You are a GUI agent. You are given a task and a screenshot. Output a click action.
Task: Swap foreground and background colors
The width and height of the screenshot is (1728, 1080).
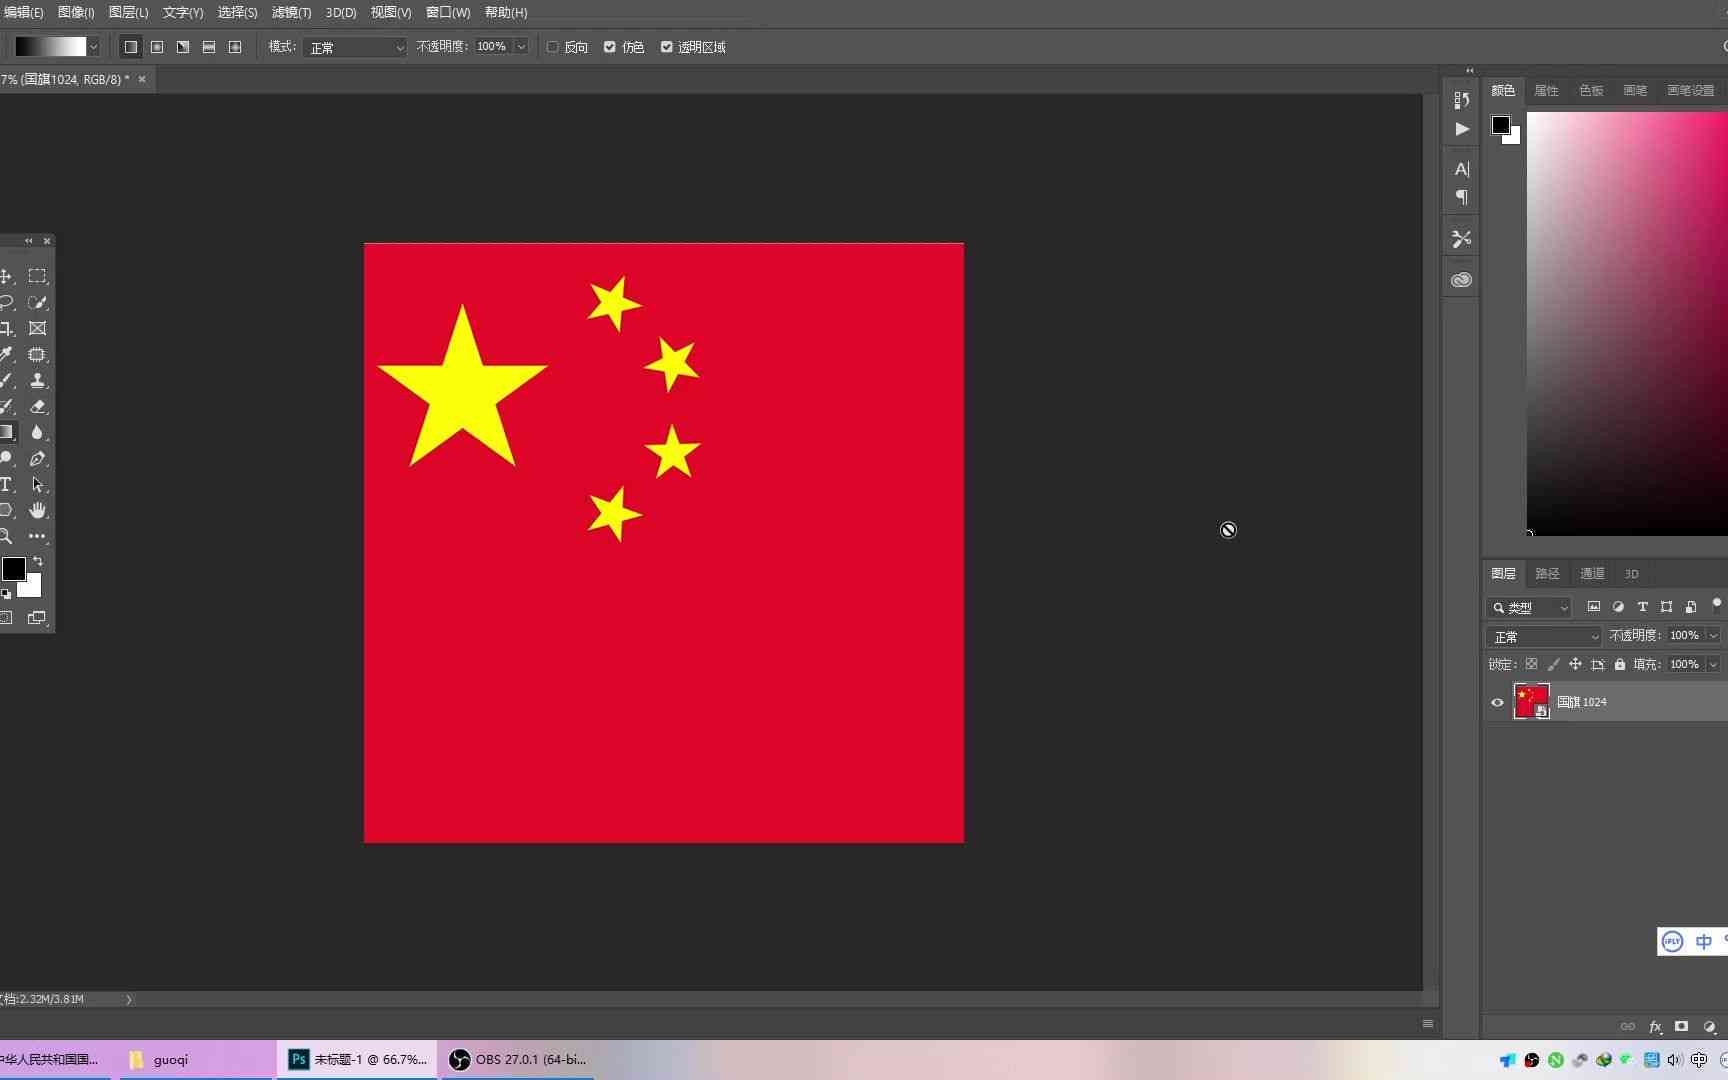pyautogui.click(x=38, y=562)
